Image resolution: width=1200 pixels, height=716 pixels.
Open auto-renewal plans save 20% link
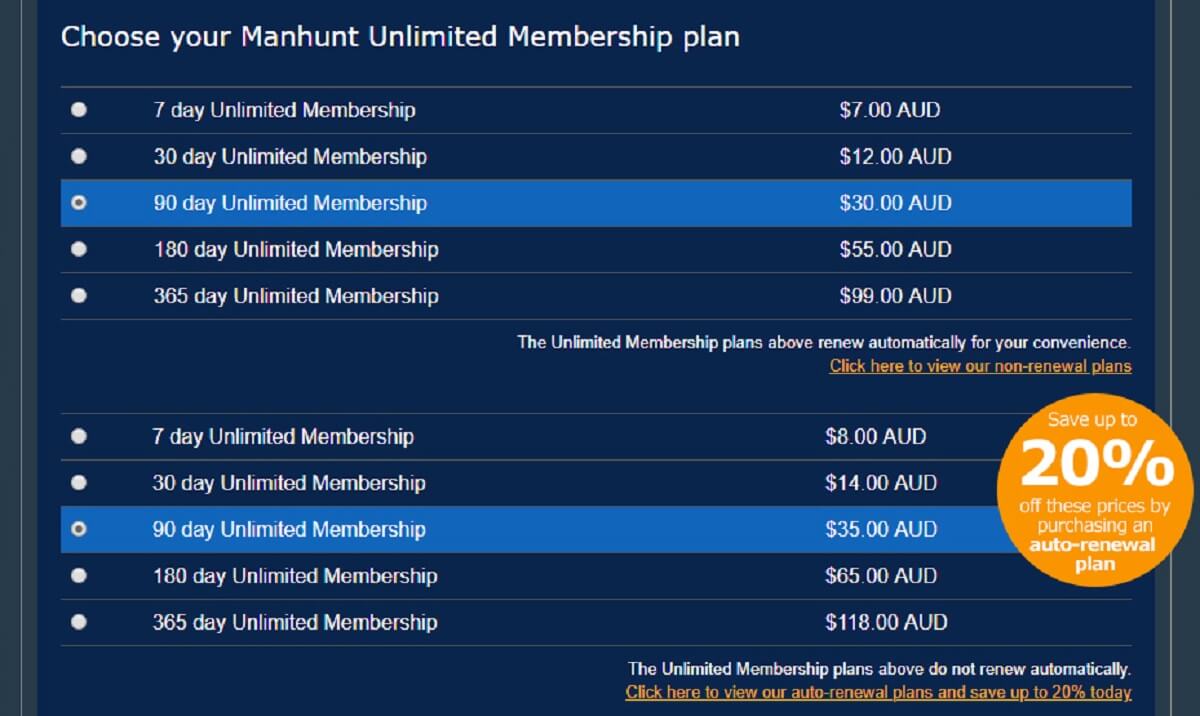878,692
